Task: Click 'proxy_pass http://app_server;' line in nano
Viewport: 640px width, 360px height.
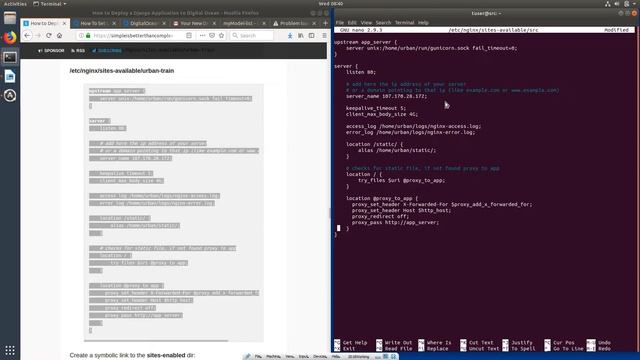Action: [x=395, y=222]
